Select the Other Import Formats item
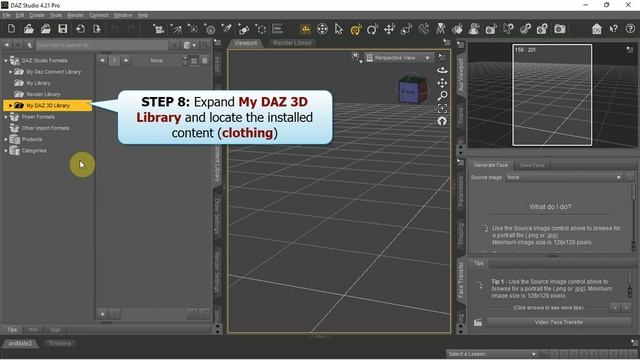The image size is (640, 360). point(45,128)
